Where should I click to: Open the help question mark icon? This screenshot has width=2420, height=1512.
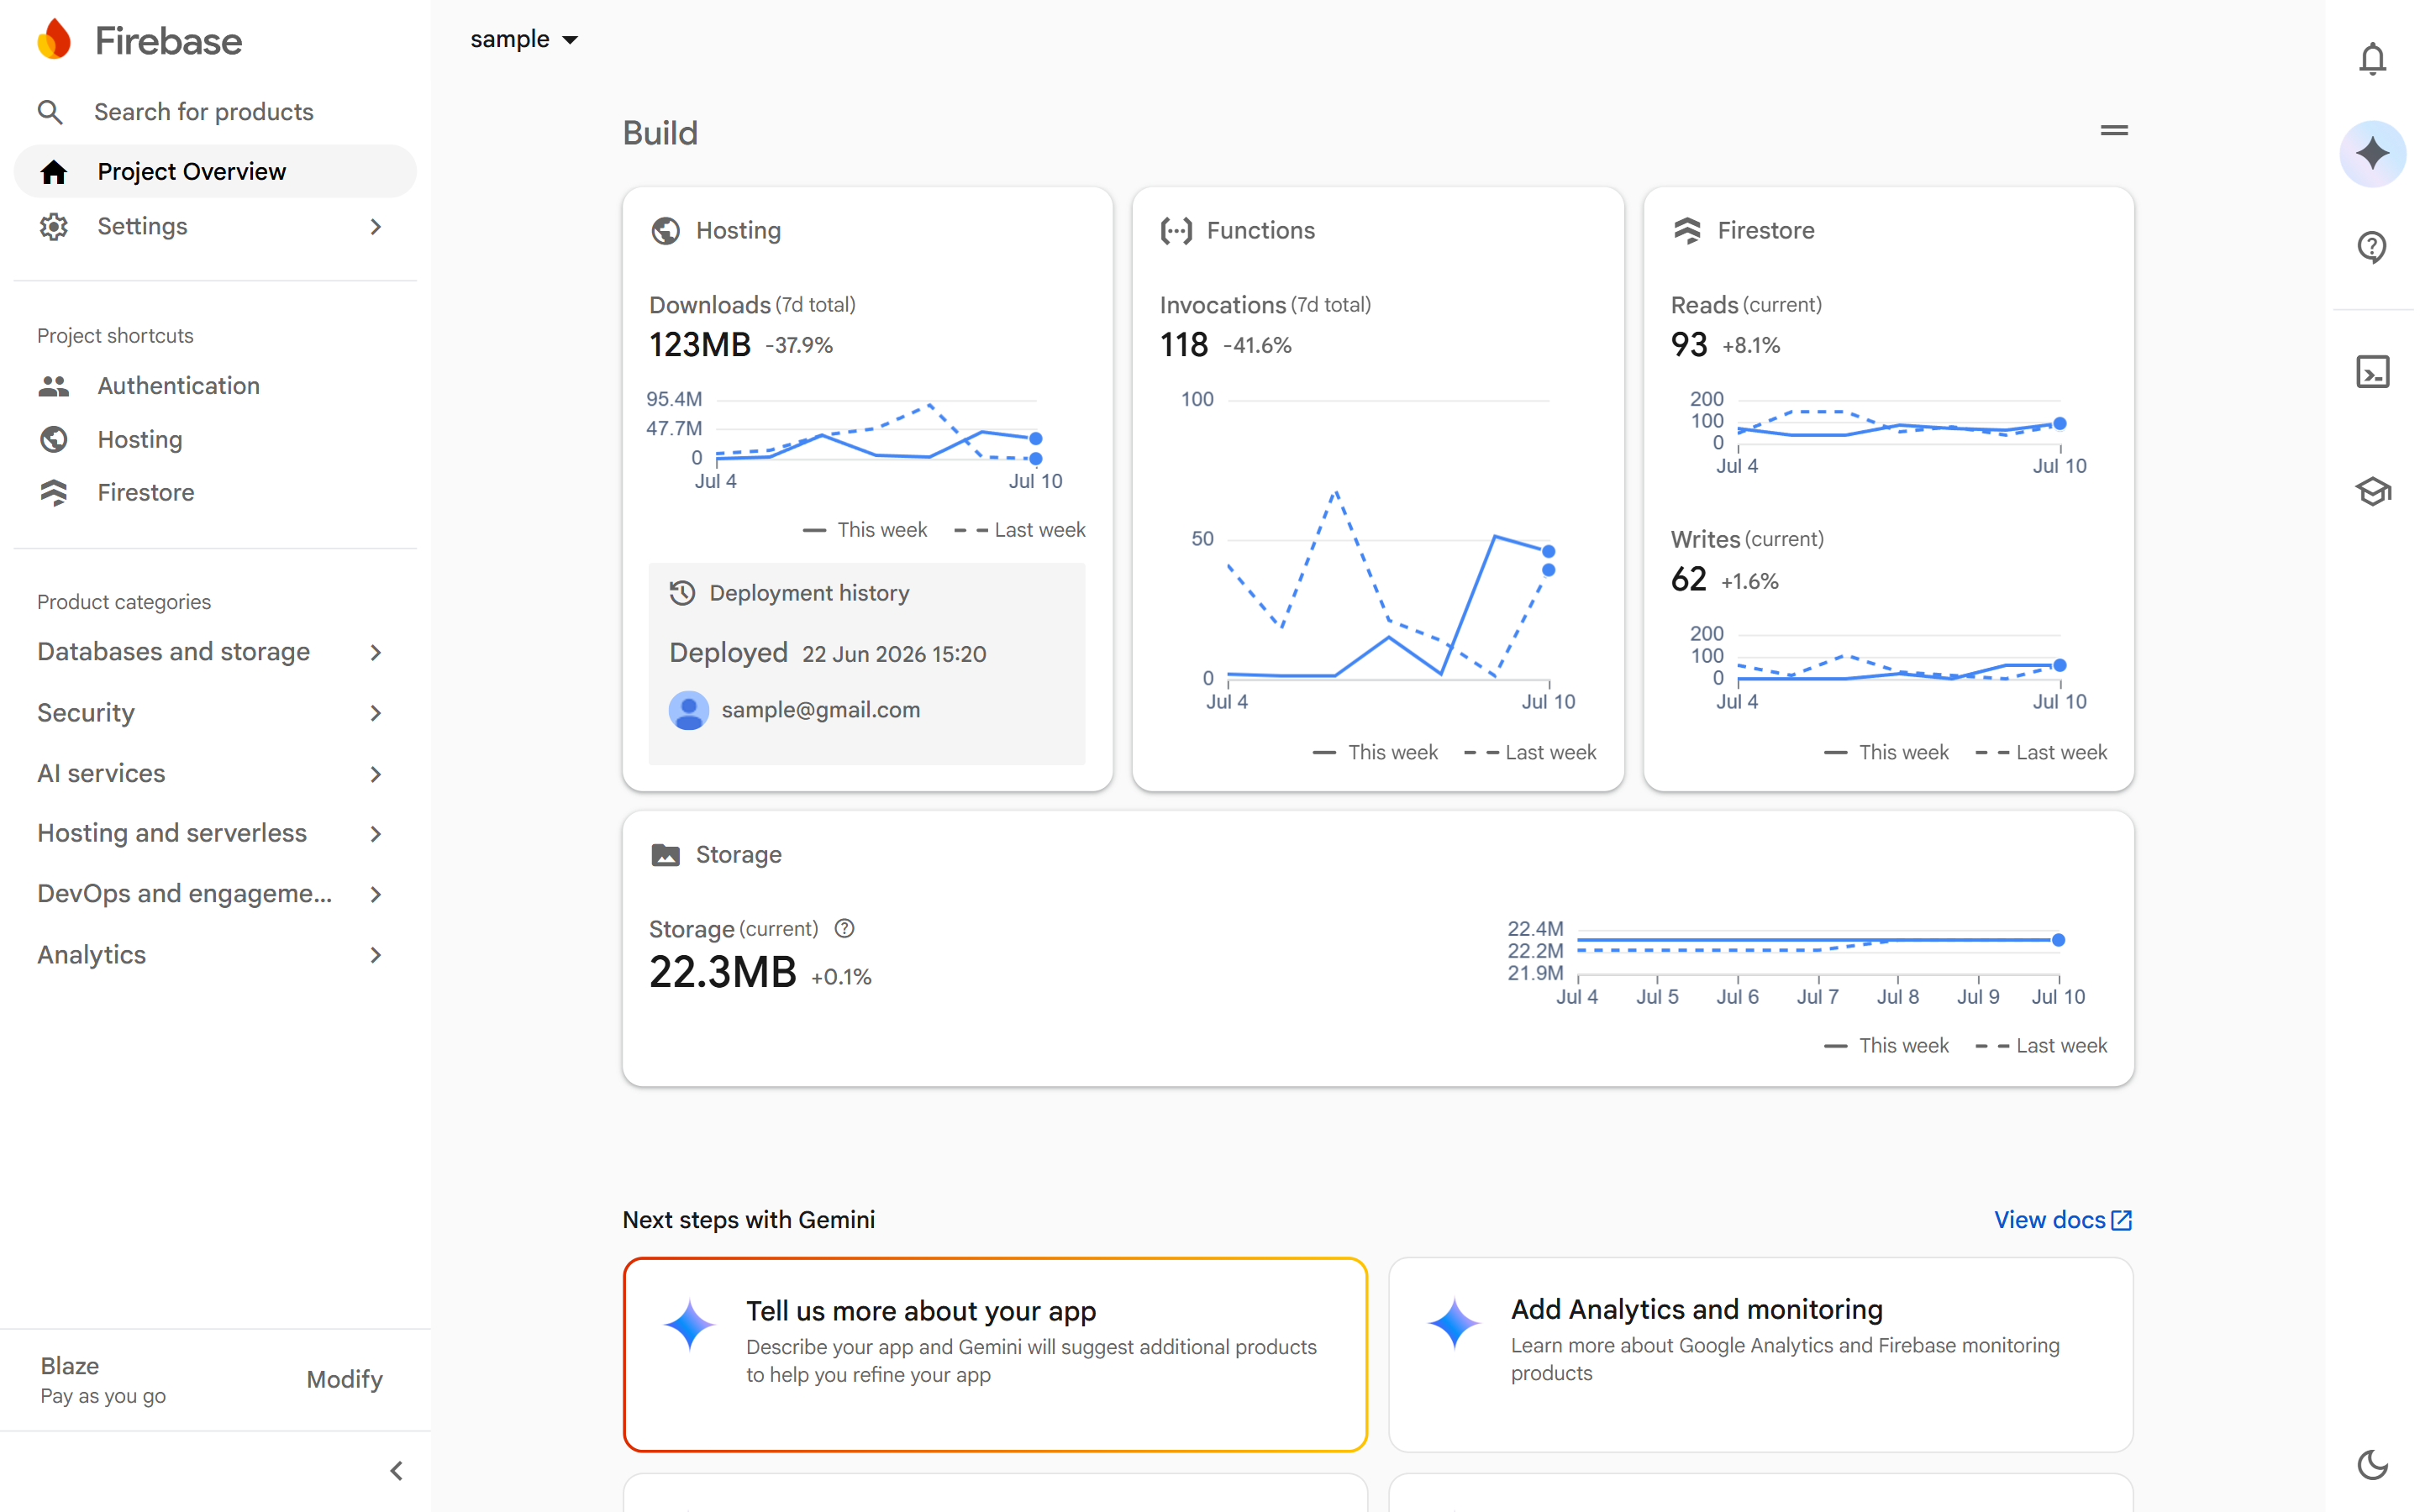tap(2372, 247)
